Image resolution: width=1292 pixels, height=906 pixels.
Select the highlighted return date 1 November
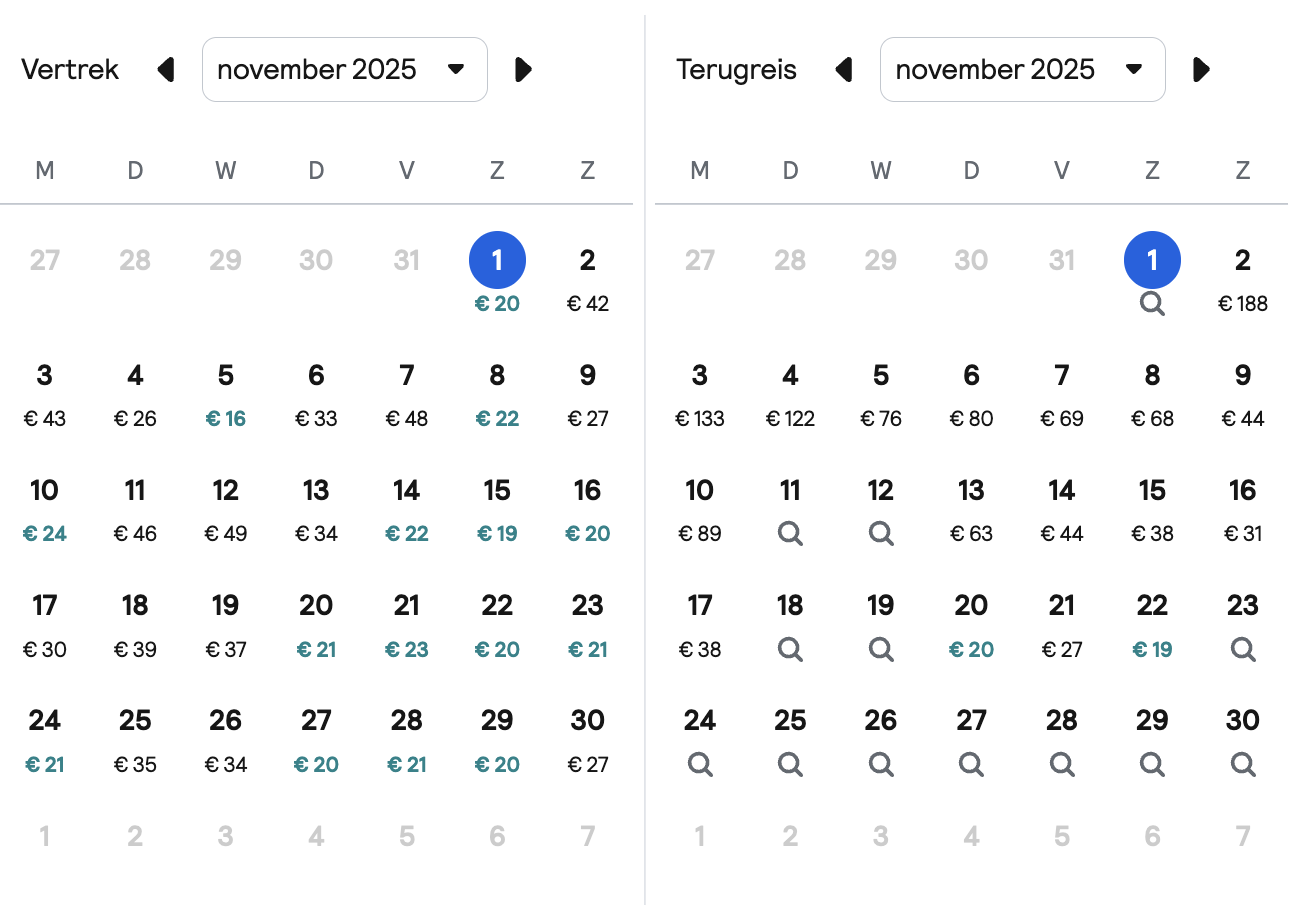pos(1152,262)
